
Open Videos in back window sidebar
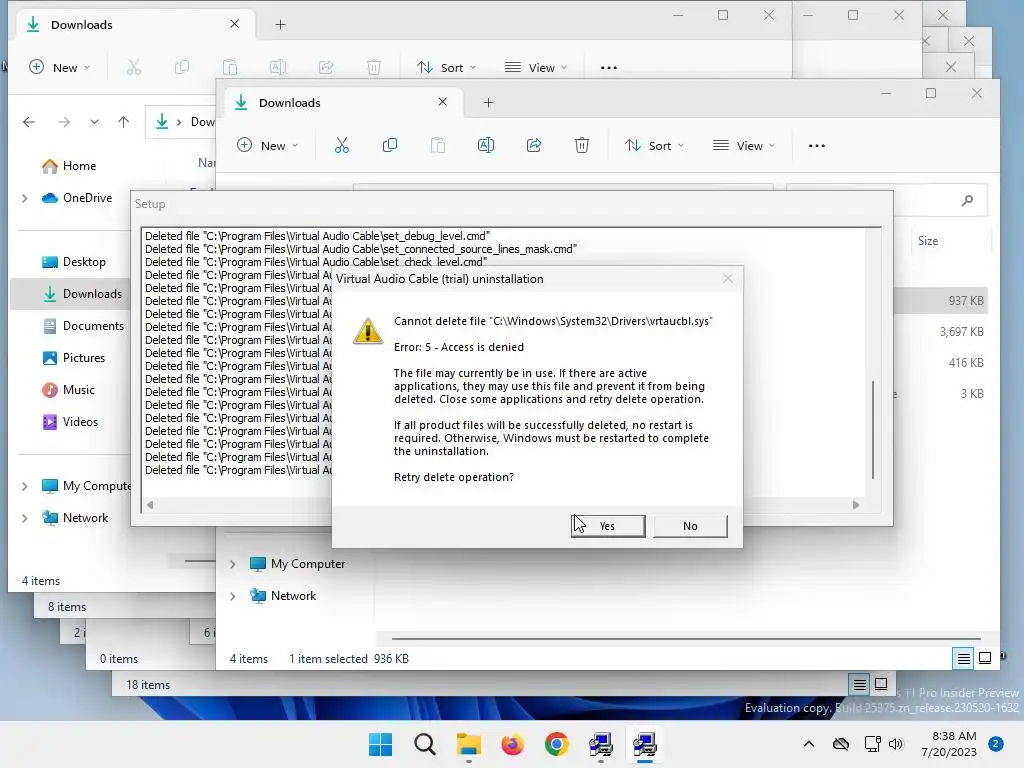[x=70, y=422]
